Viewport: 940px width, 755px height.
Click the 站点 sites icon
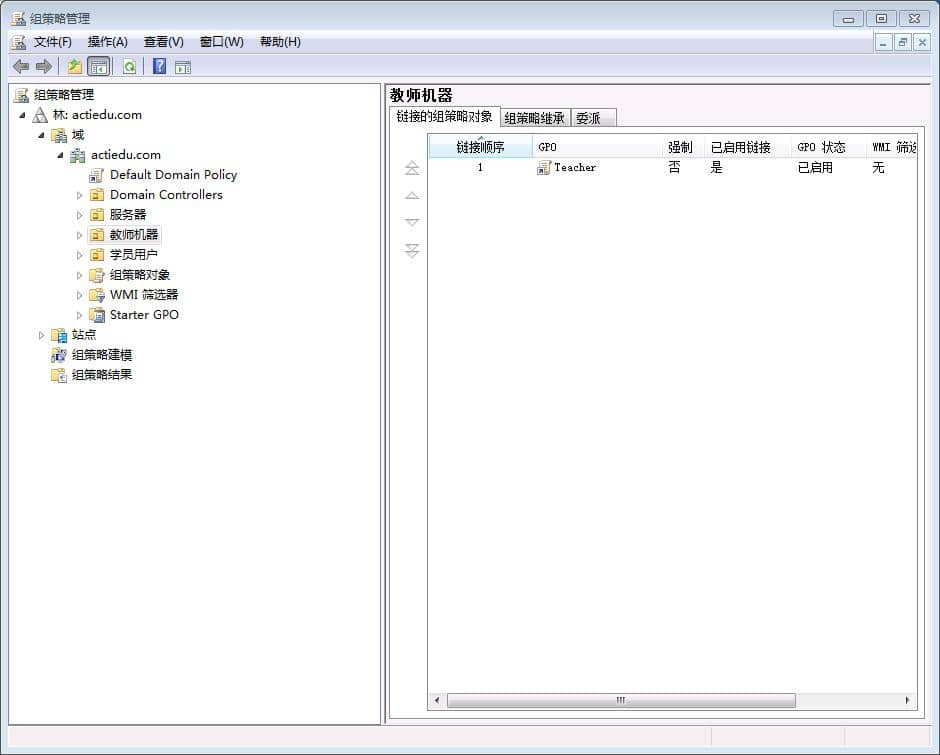coord(59,335)
